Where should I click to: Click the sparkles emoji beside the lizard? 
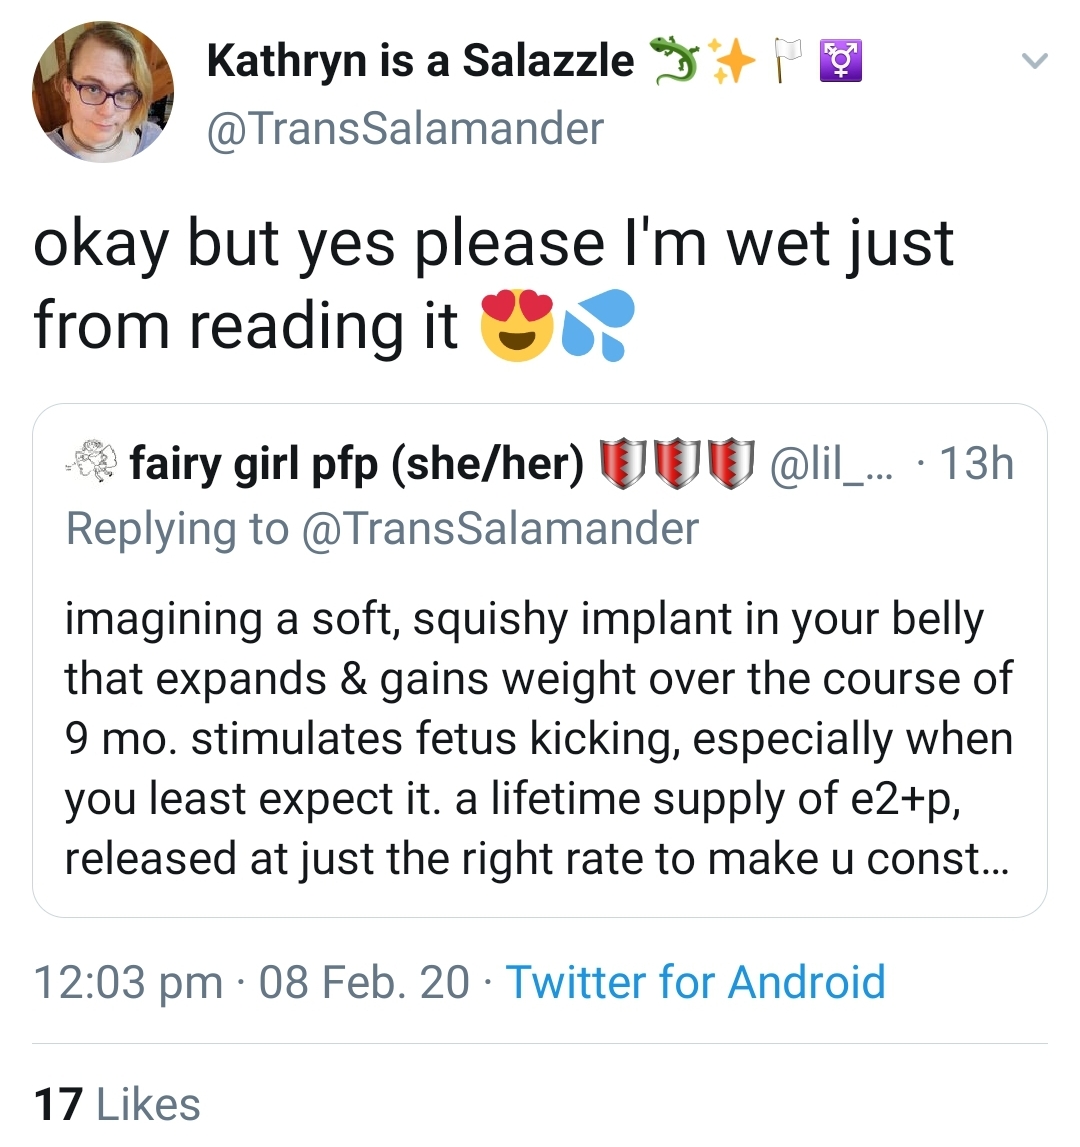[732, 61]
